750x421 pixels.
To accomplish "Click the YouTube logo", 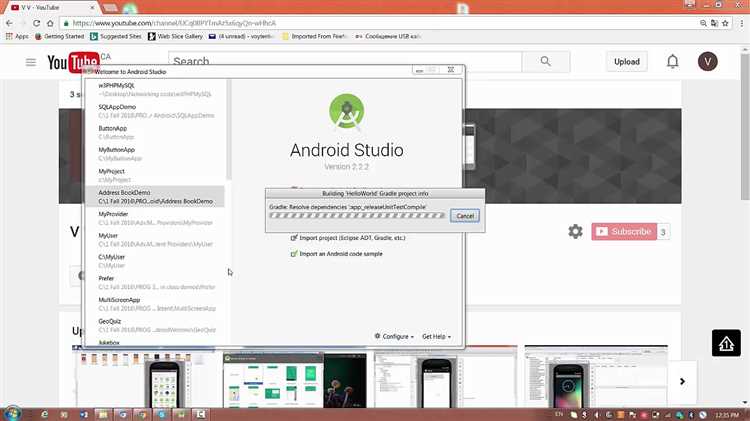I will (x=73, y=62).
